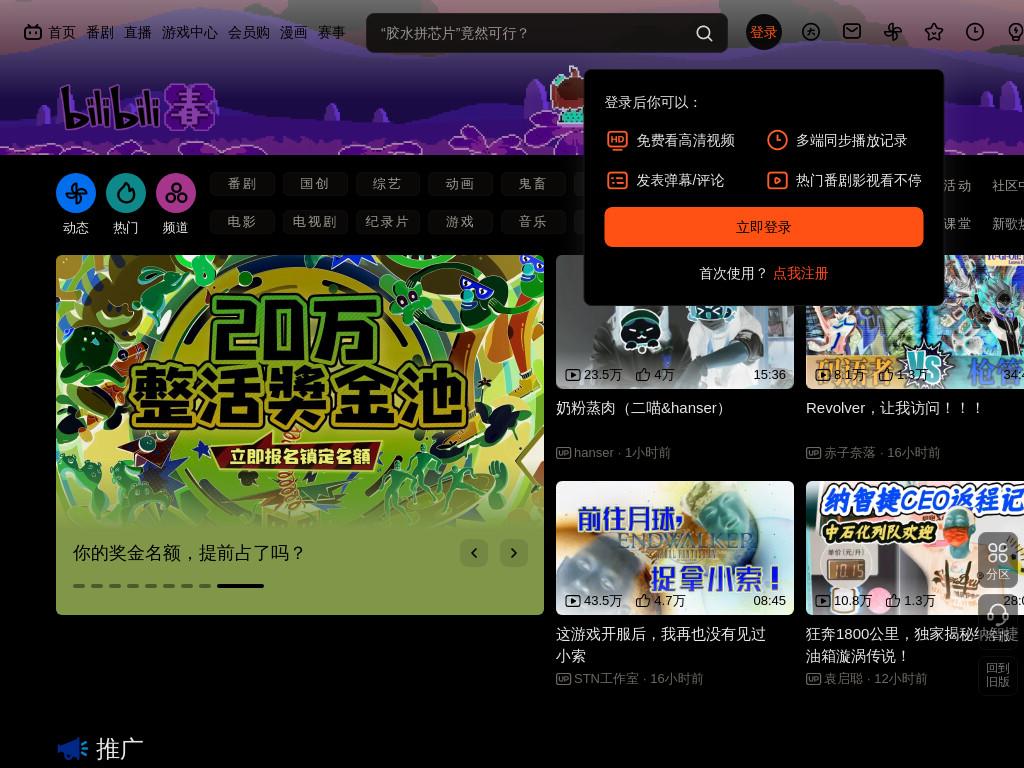Click the 分区 grid icon on right sidebar
The height and width of the screenshot is (768, 1024).
tap(997, 560)
